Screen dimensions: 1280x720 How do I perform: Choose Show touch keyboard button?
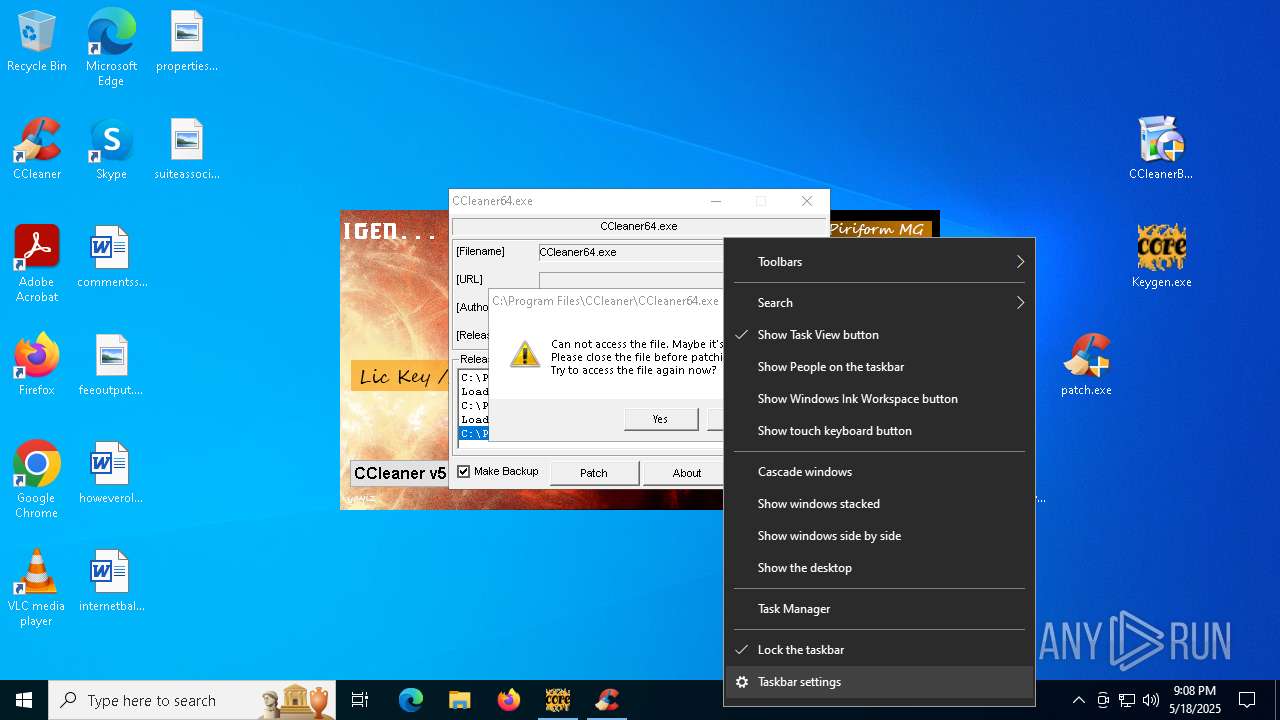[x=880, y=431]
